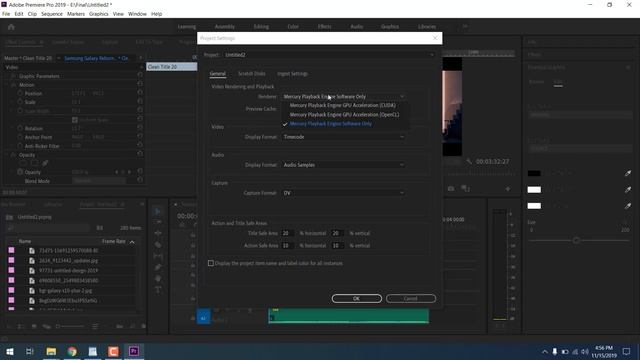Open the Audio workspace
Viewport: 640px width, 360px height.
357,27
